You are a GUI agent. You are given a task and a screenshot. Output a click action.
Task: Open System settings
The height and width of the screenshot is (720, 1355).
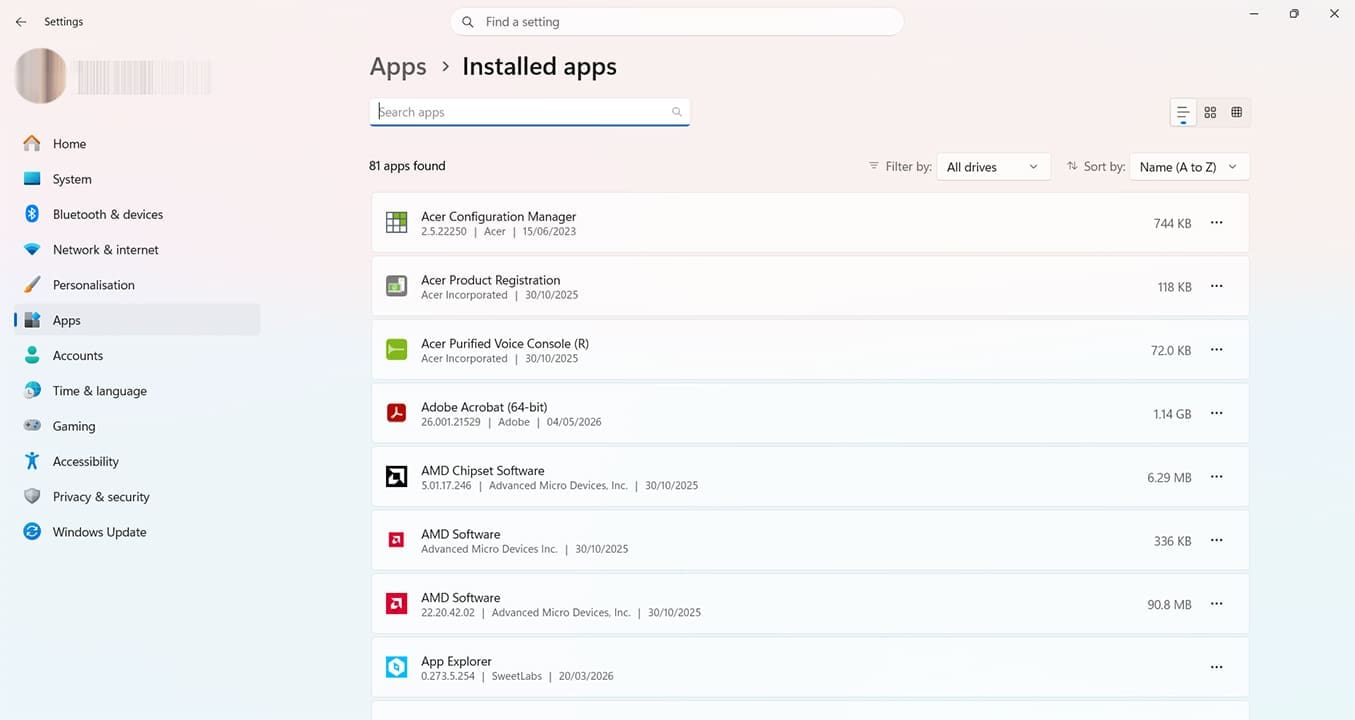click(137, 179)
